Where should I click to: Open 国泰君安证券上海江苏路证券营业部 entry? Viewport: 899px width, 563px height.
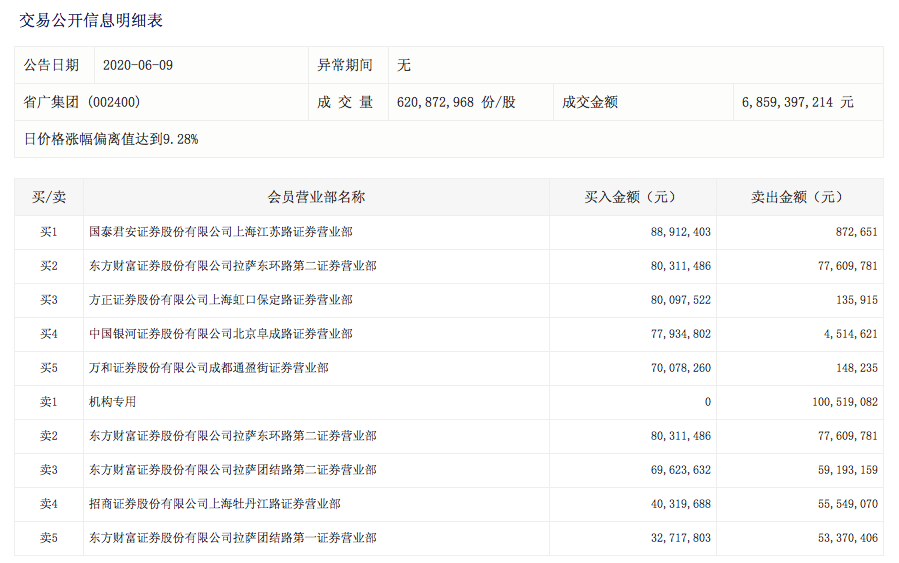[220, 232]
